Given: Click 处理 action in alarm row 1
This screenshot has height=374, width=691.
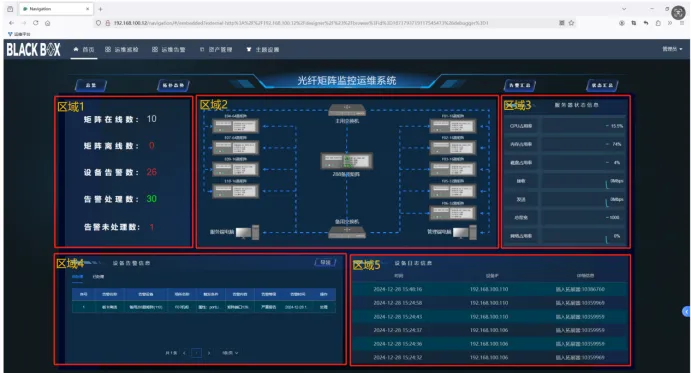Looking at the screenshot, I should pos(323,307).
